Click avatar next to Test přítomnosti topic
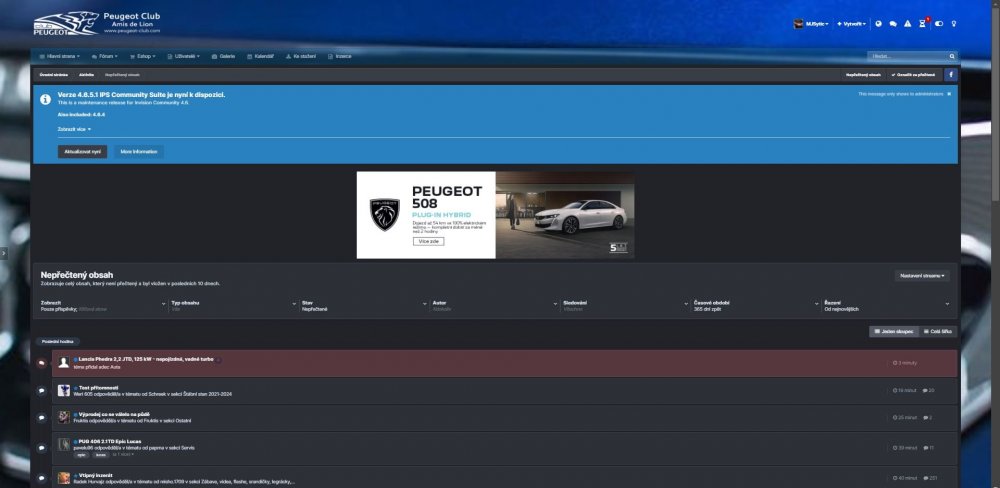 64,390
